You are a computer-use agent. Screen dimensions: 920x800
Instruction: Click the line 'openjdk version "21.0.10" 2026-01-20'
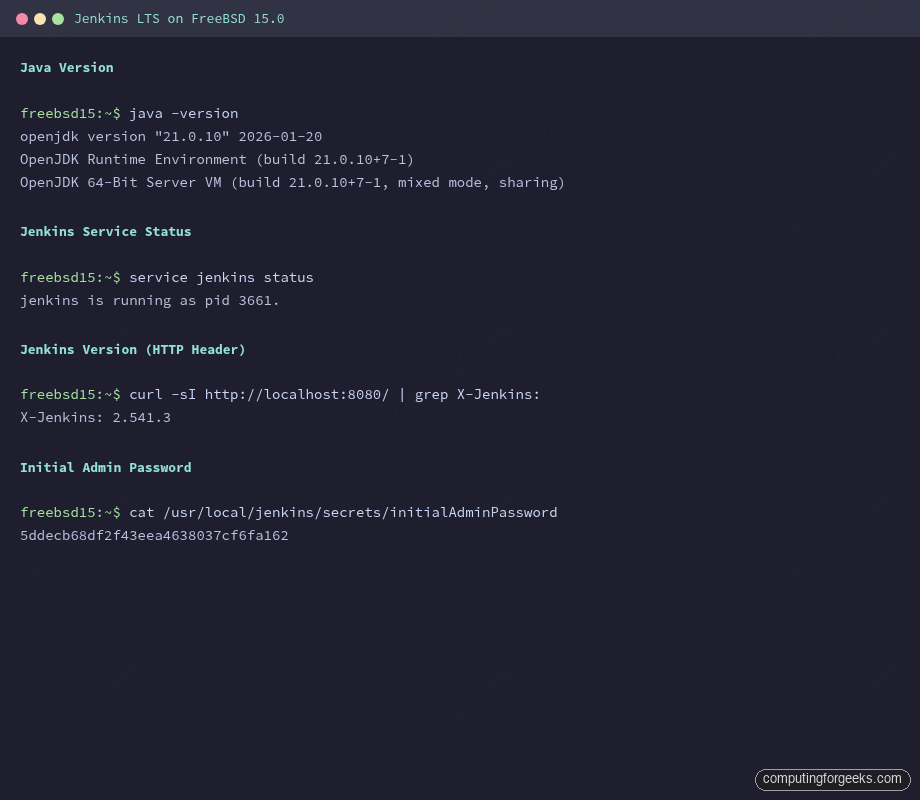pyautogui.click(x=171, y=136)
